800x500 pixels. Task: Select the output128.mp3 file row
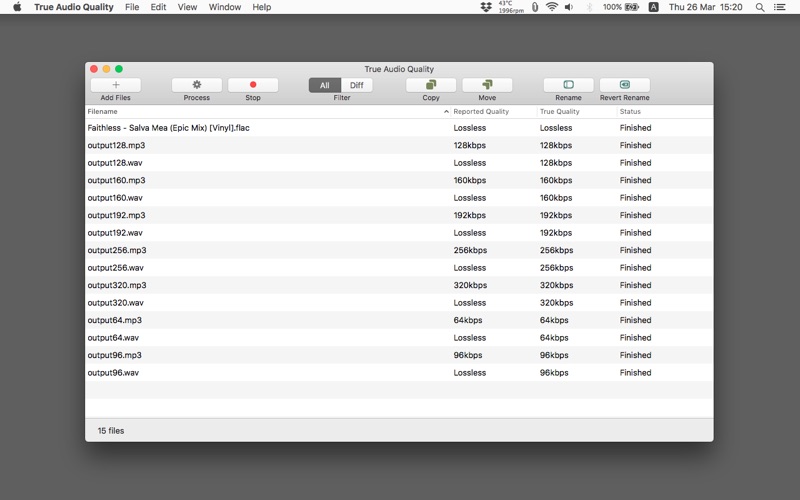(x=399, y=145)
